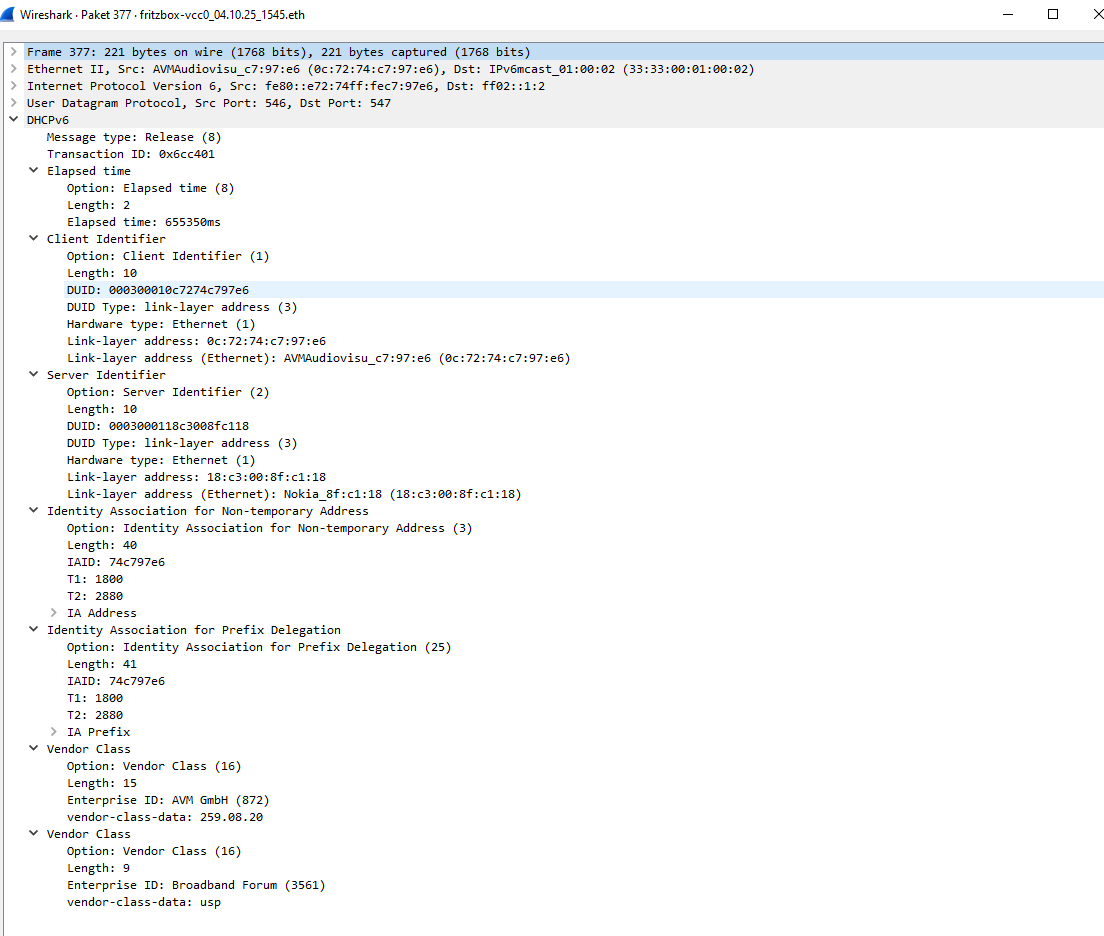This screenshot has height=936, width=1104.
Task: Select DUID: 0003000118c3008fc118
Action: 158,425
